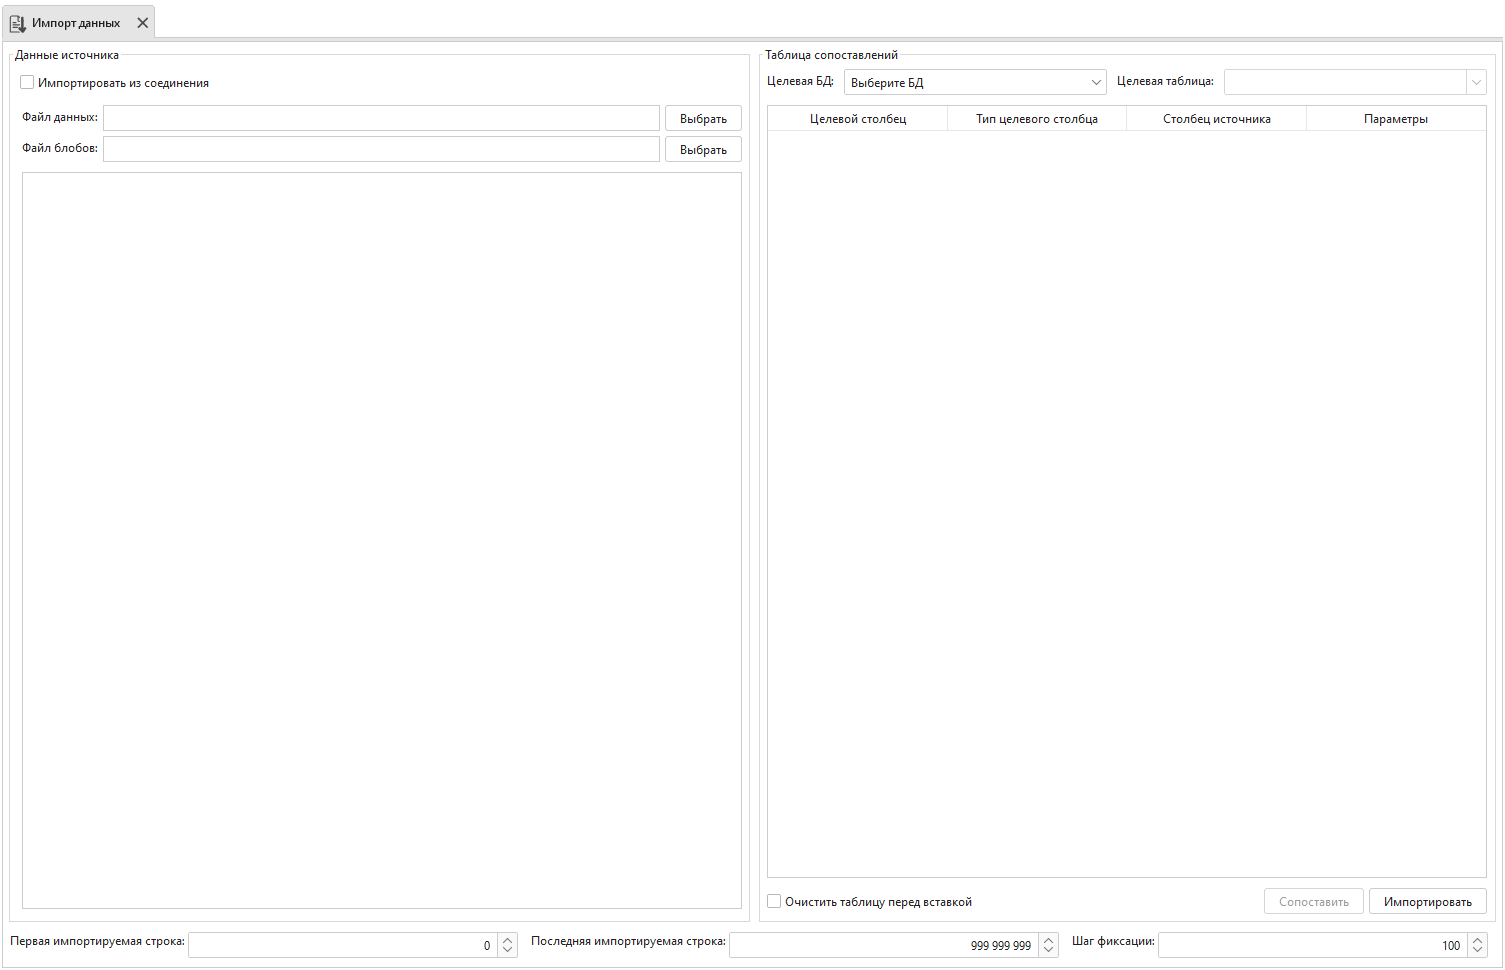Switch to the Импорт данных tab
The height and width of the screenshot is (970, 1505).
point(76,23)
